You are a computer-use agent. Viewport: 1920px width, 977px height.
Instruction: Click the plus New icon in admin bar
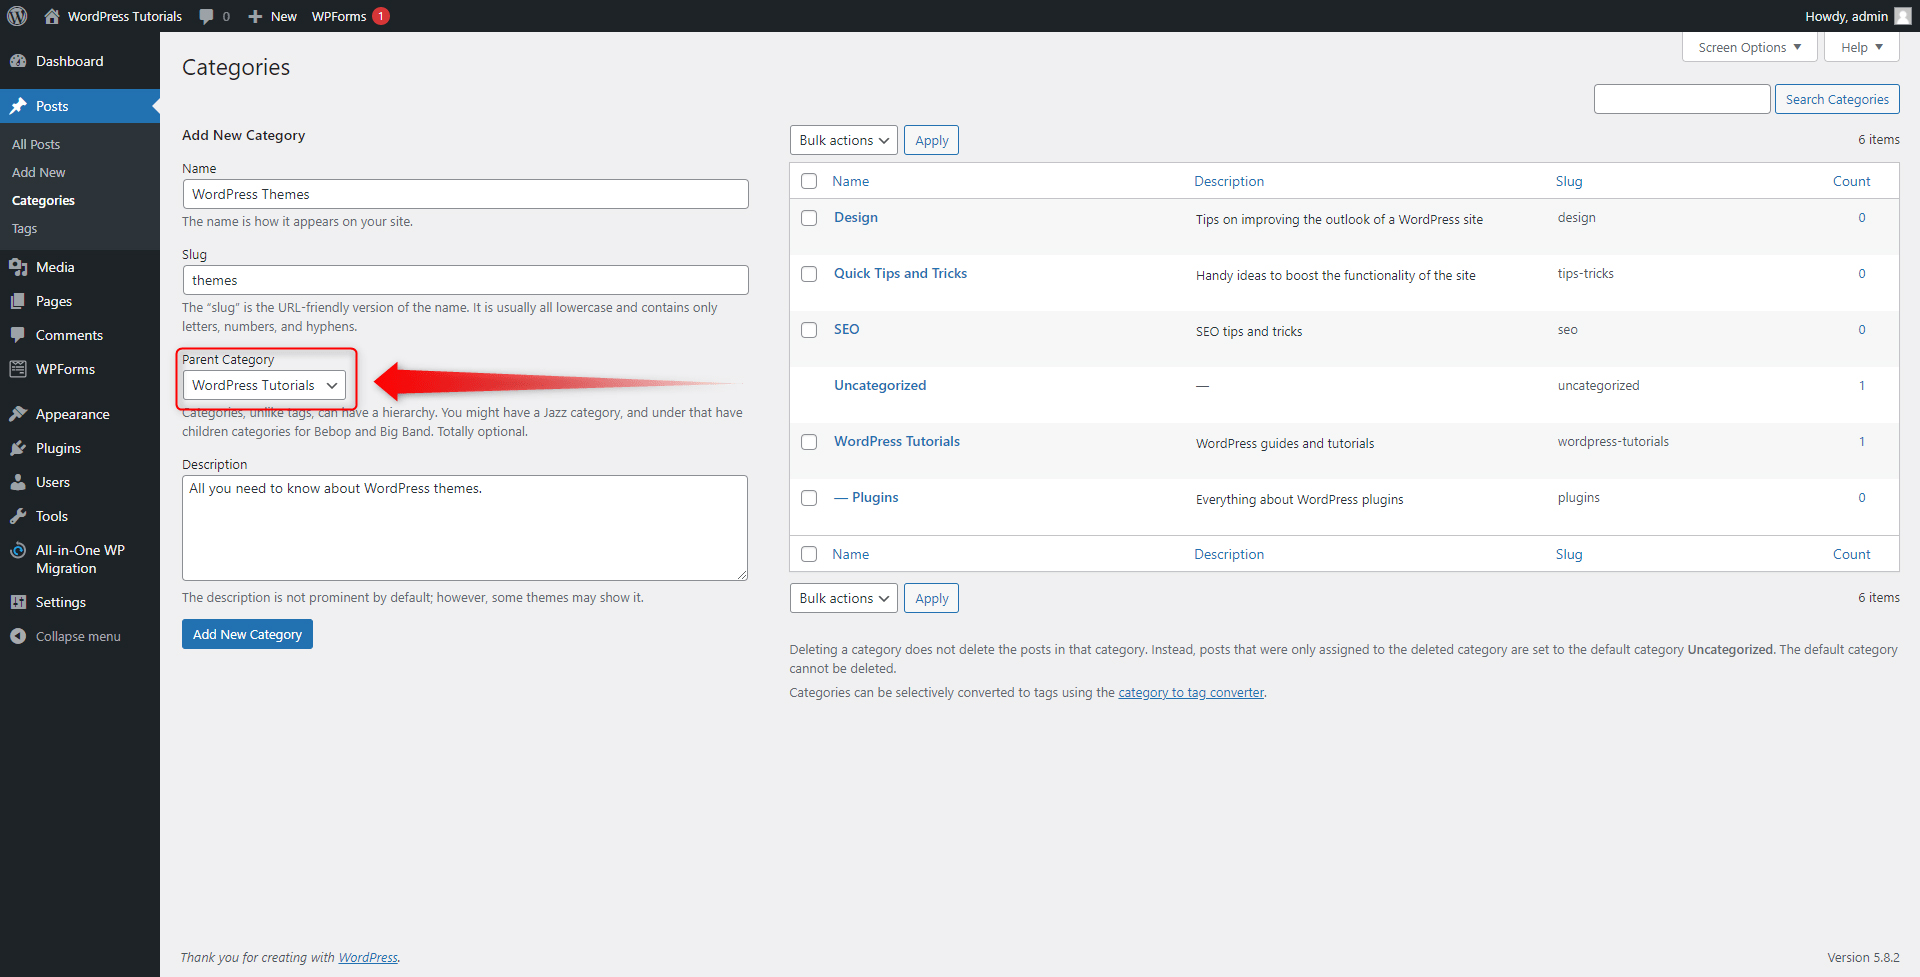255,16
